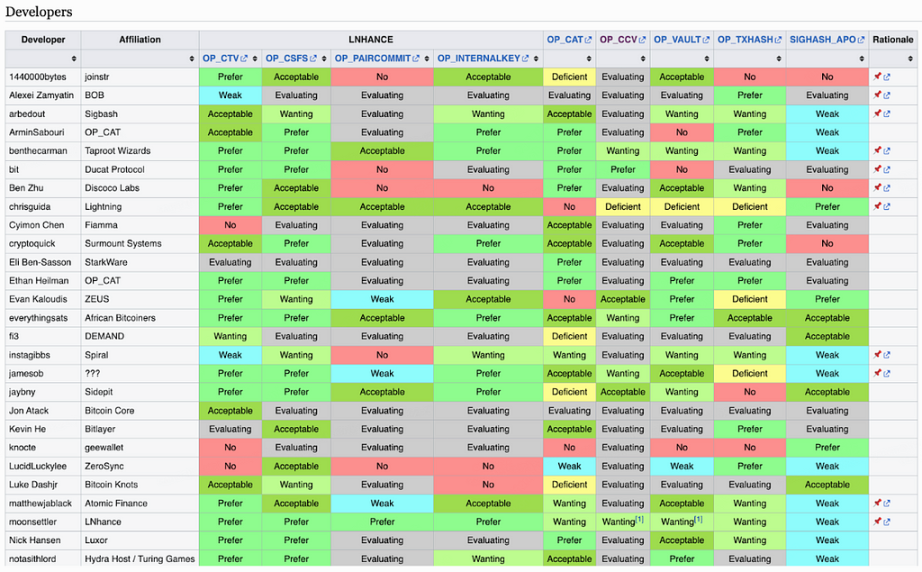This screenshot has height=572, width=922.
Task: Click the sort arrow beside SIGHASH_APO
Action: pyautogui.click(x=862, y=59)
